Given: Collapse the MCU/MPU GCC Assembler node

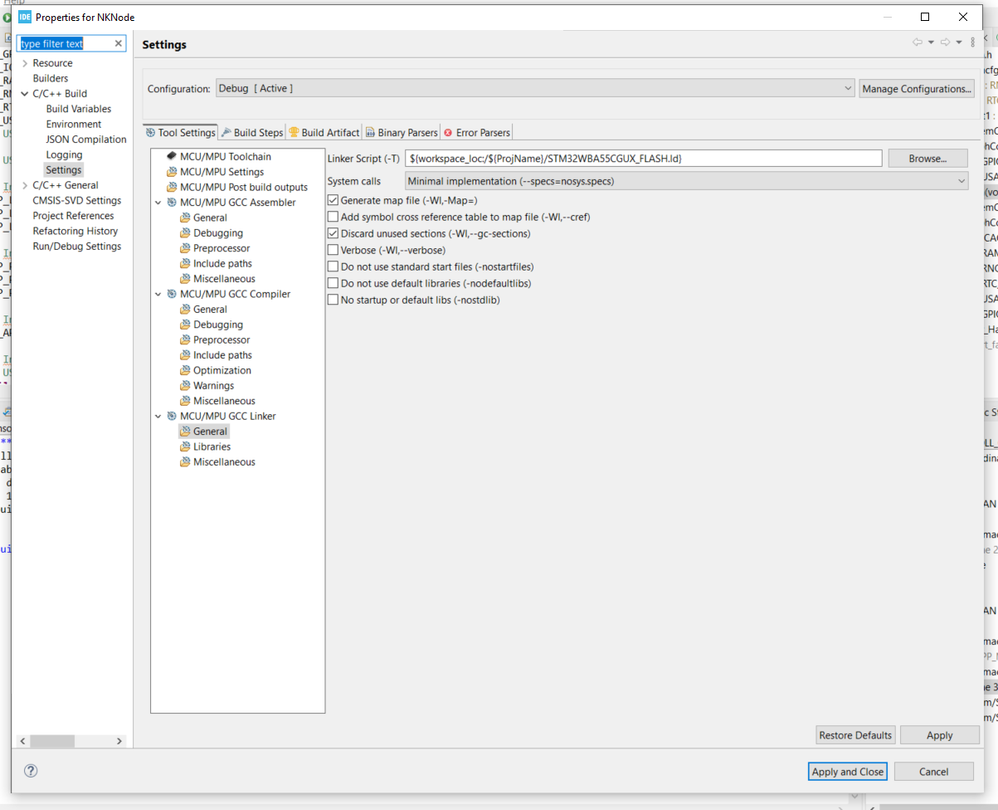Looking at the screenshot, I should [158, 202].
